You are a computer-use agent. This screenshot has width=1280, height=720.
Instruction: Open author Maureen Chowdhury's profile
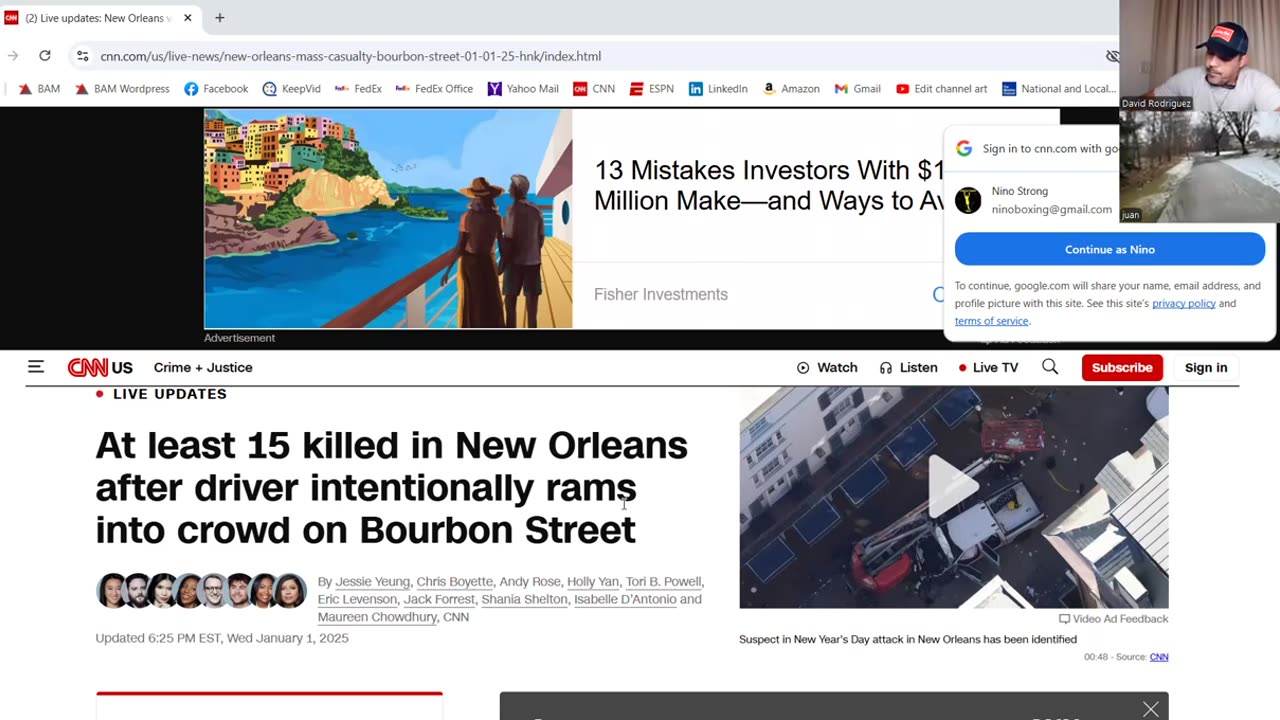tap(377, 618)
